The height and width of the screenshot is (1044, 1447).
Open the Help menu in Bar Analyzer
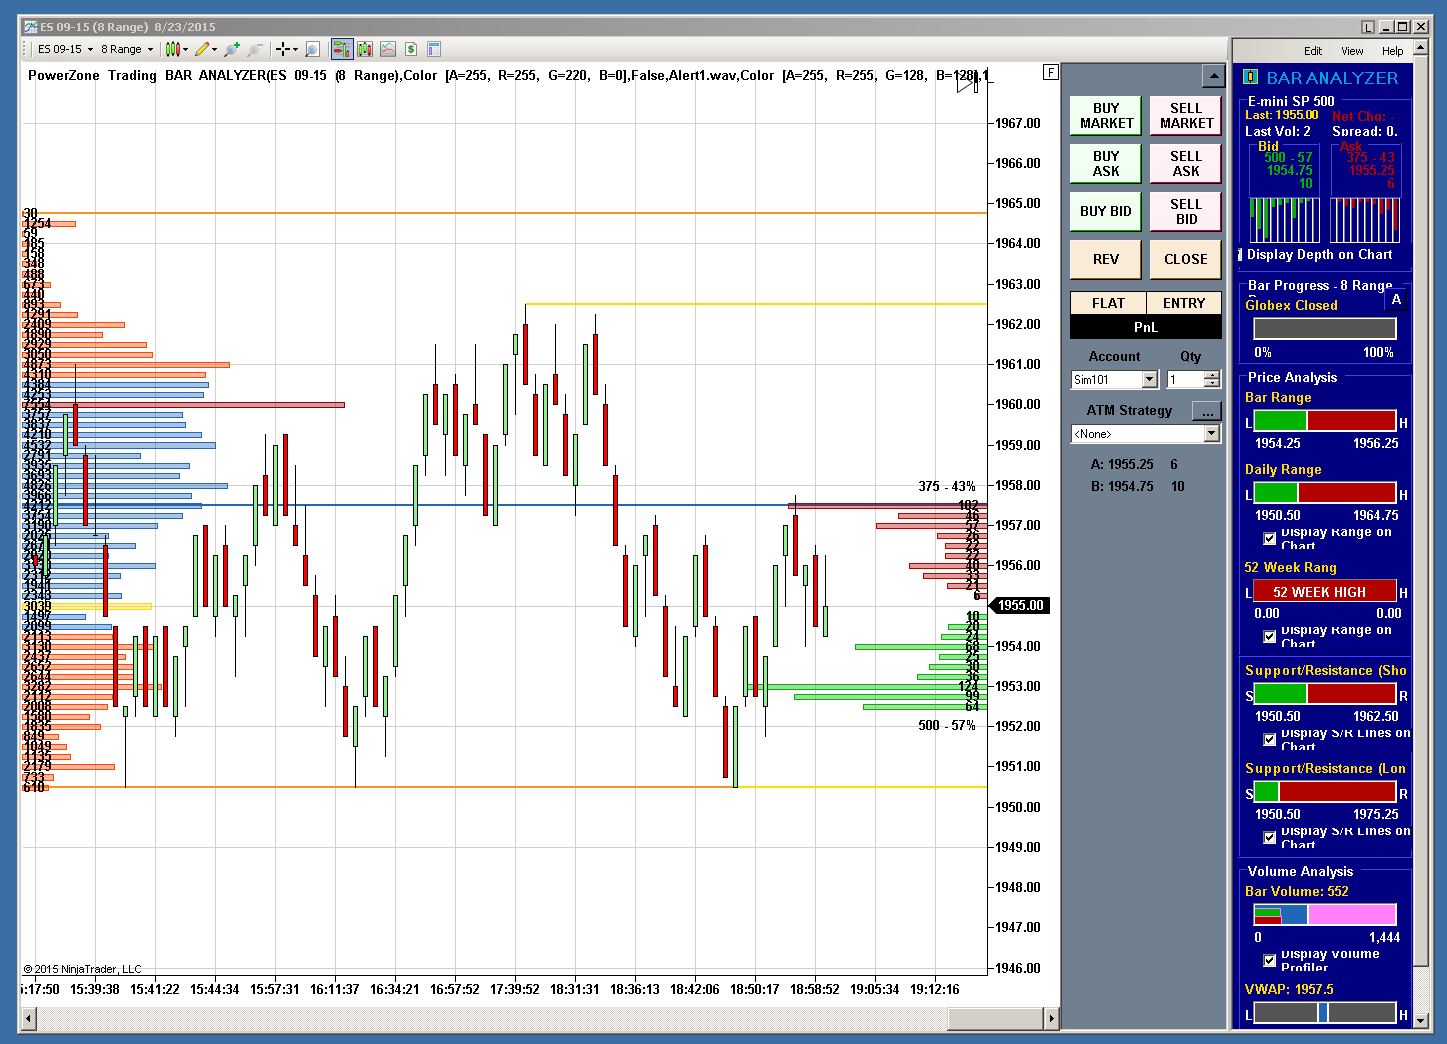[x=1392, y=51]
